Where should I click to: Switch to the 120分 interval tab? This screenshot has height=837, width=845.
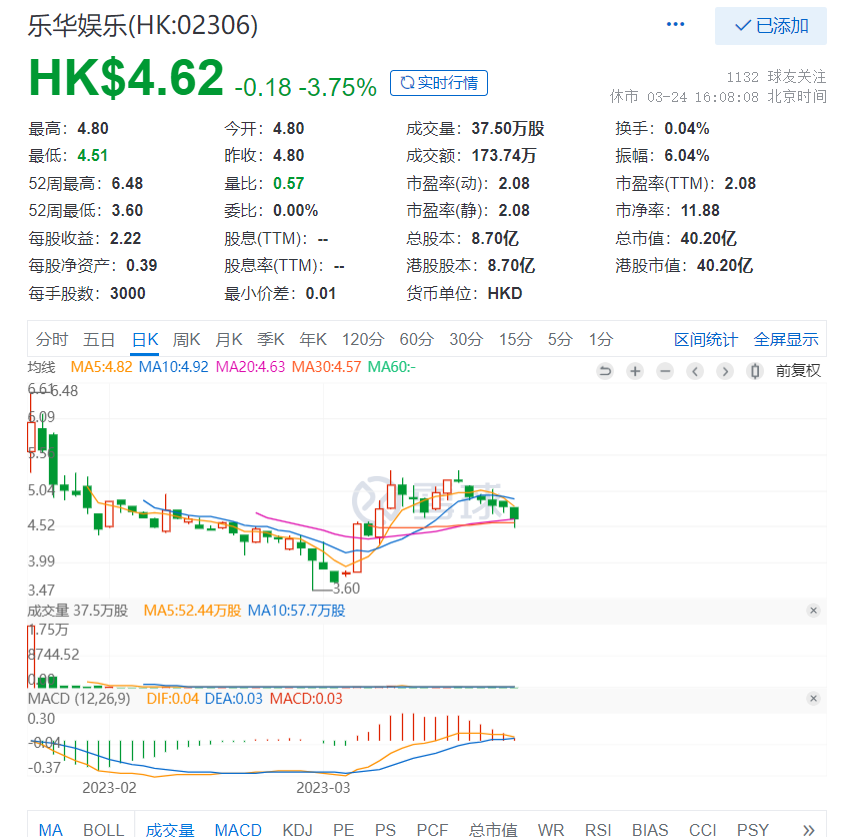pyautogui.click(x=363, y=340)
